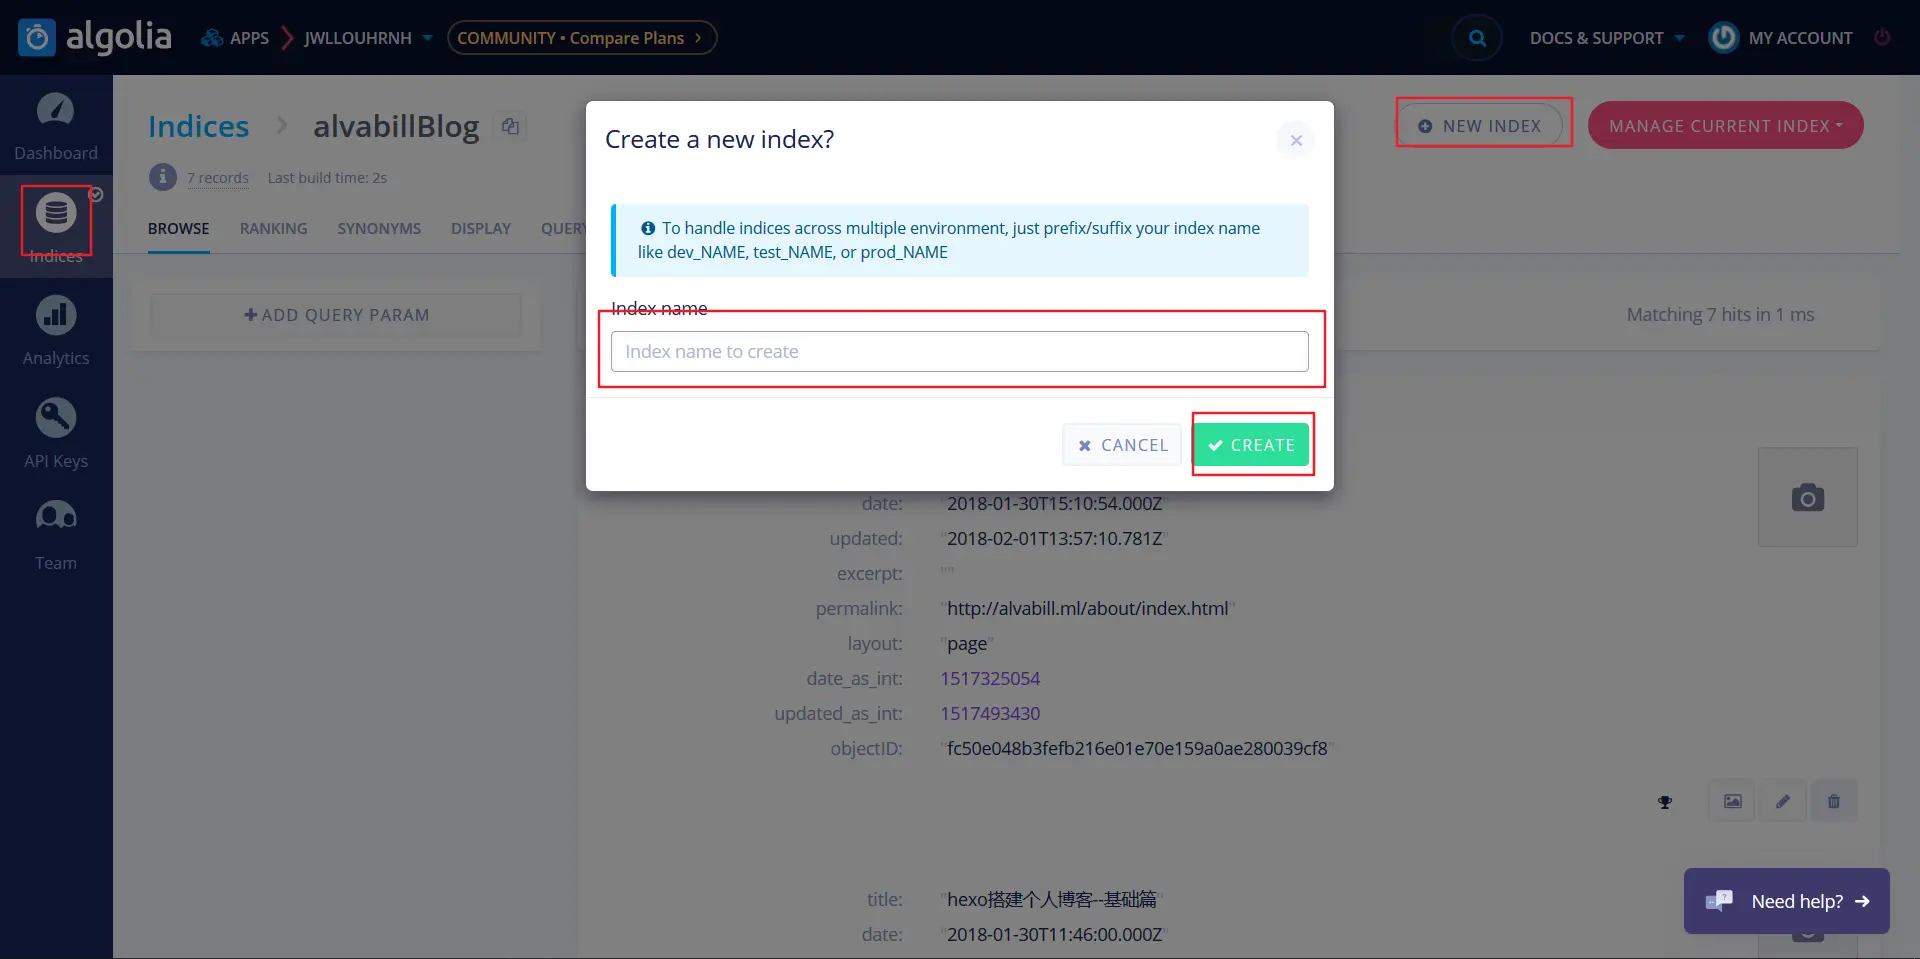Copy the alvabillBlog index name icon

point(510,126)
